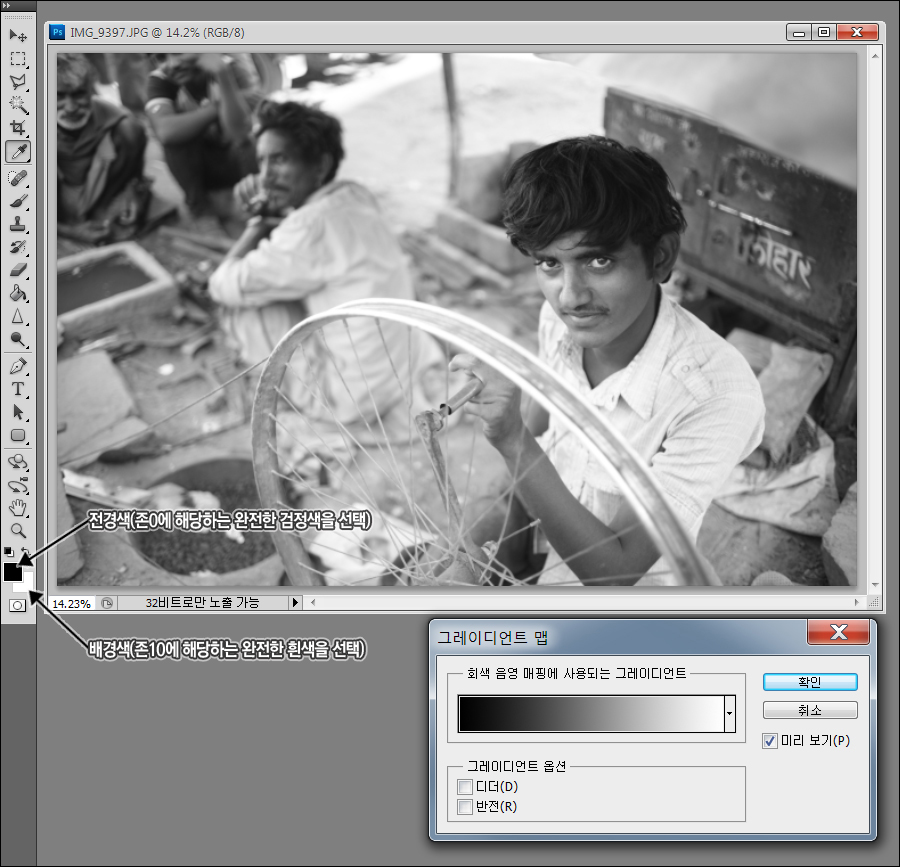Image resolution: width=900 pixels, height=867 pixels.
Task: Select the Path Selection arrow tool
Action: pyautogui.click(x=18, y=412)
